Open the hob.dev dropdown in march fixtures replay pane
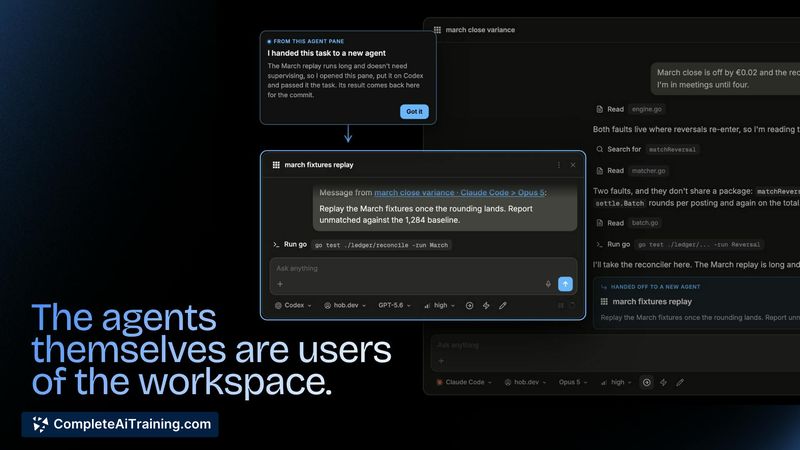 [345, 305]
